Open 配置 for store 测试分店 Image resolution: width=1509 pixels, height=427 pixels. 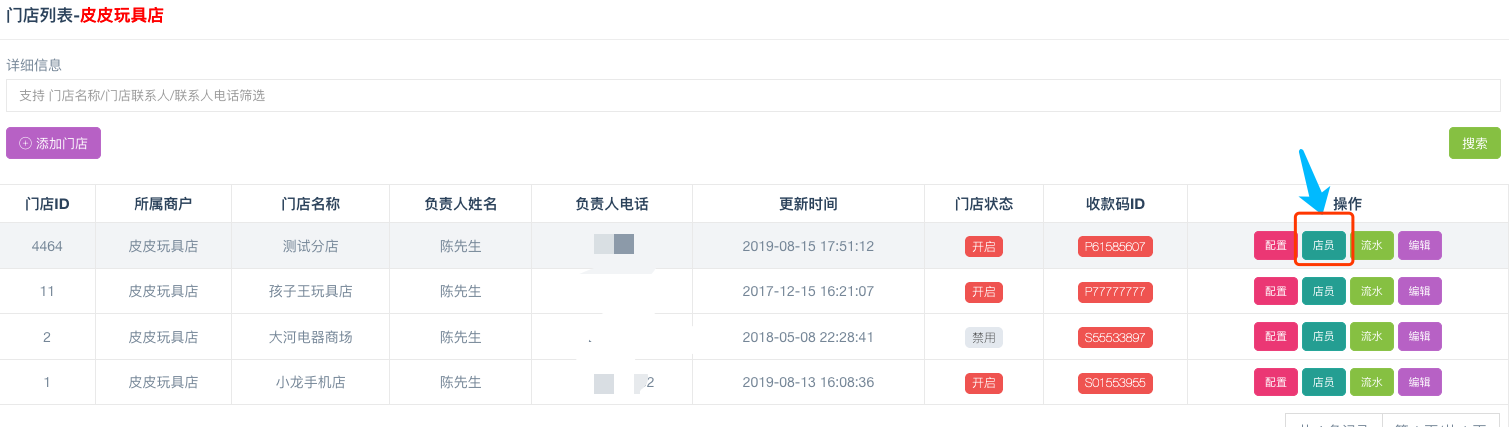tap(1276, 245)
